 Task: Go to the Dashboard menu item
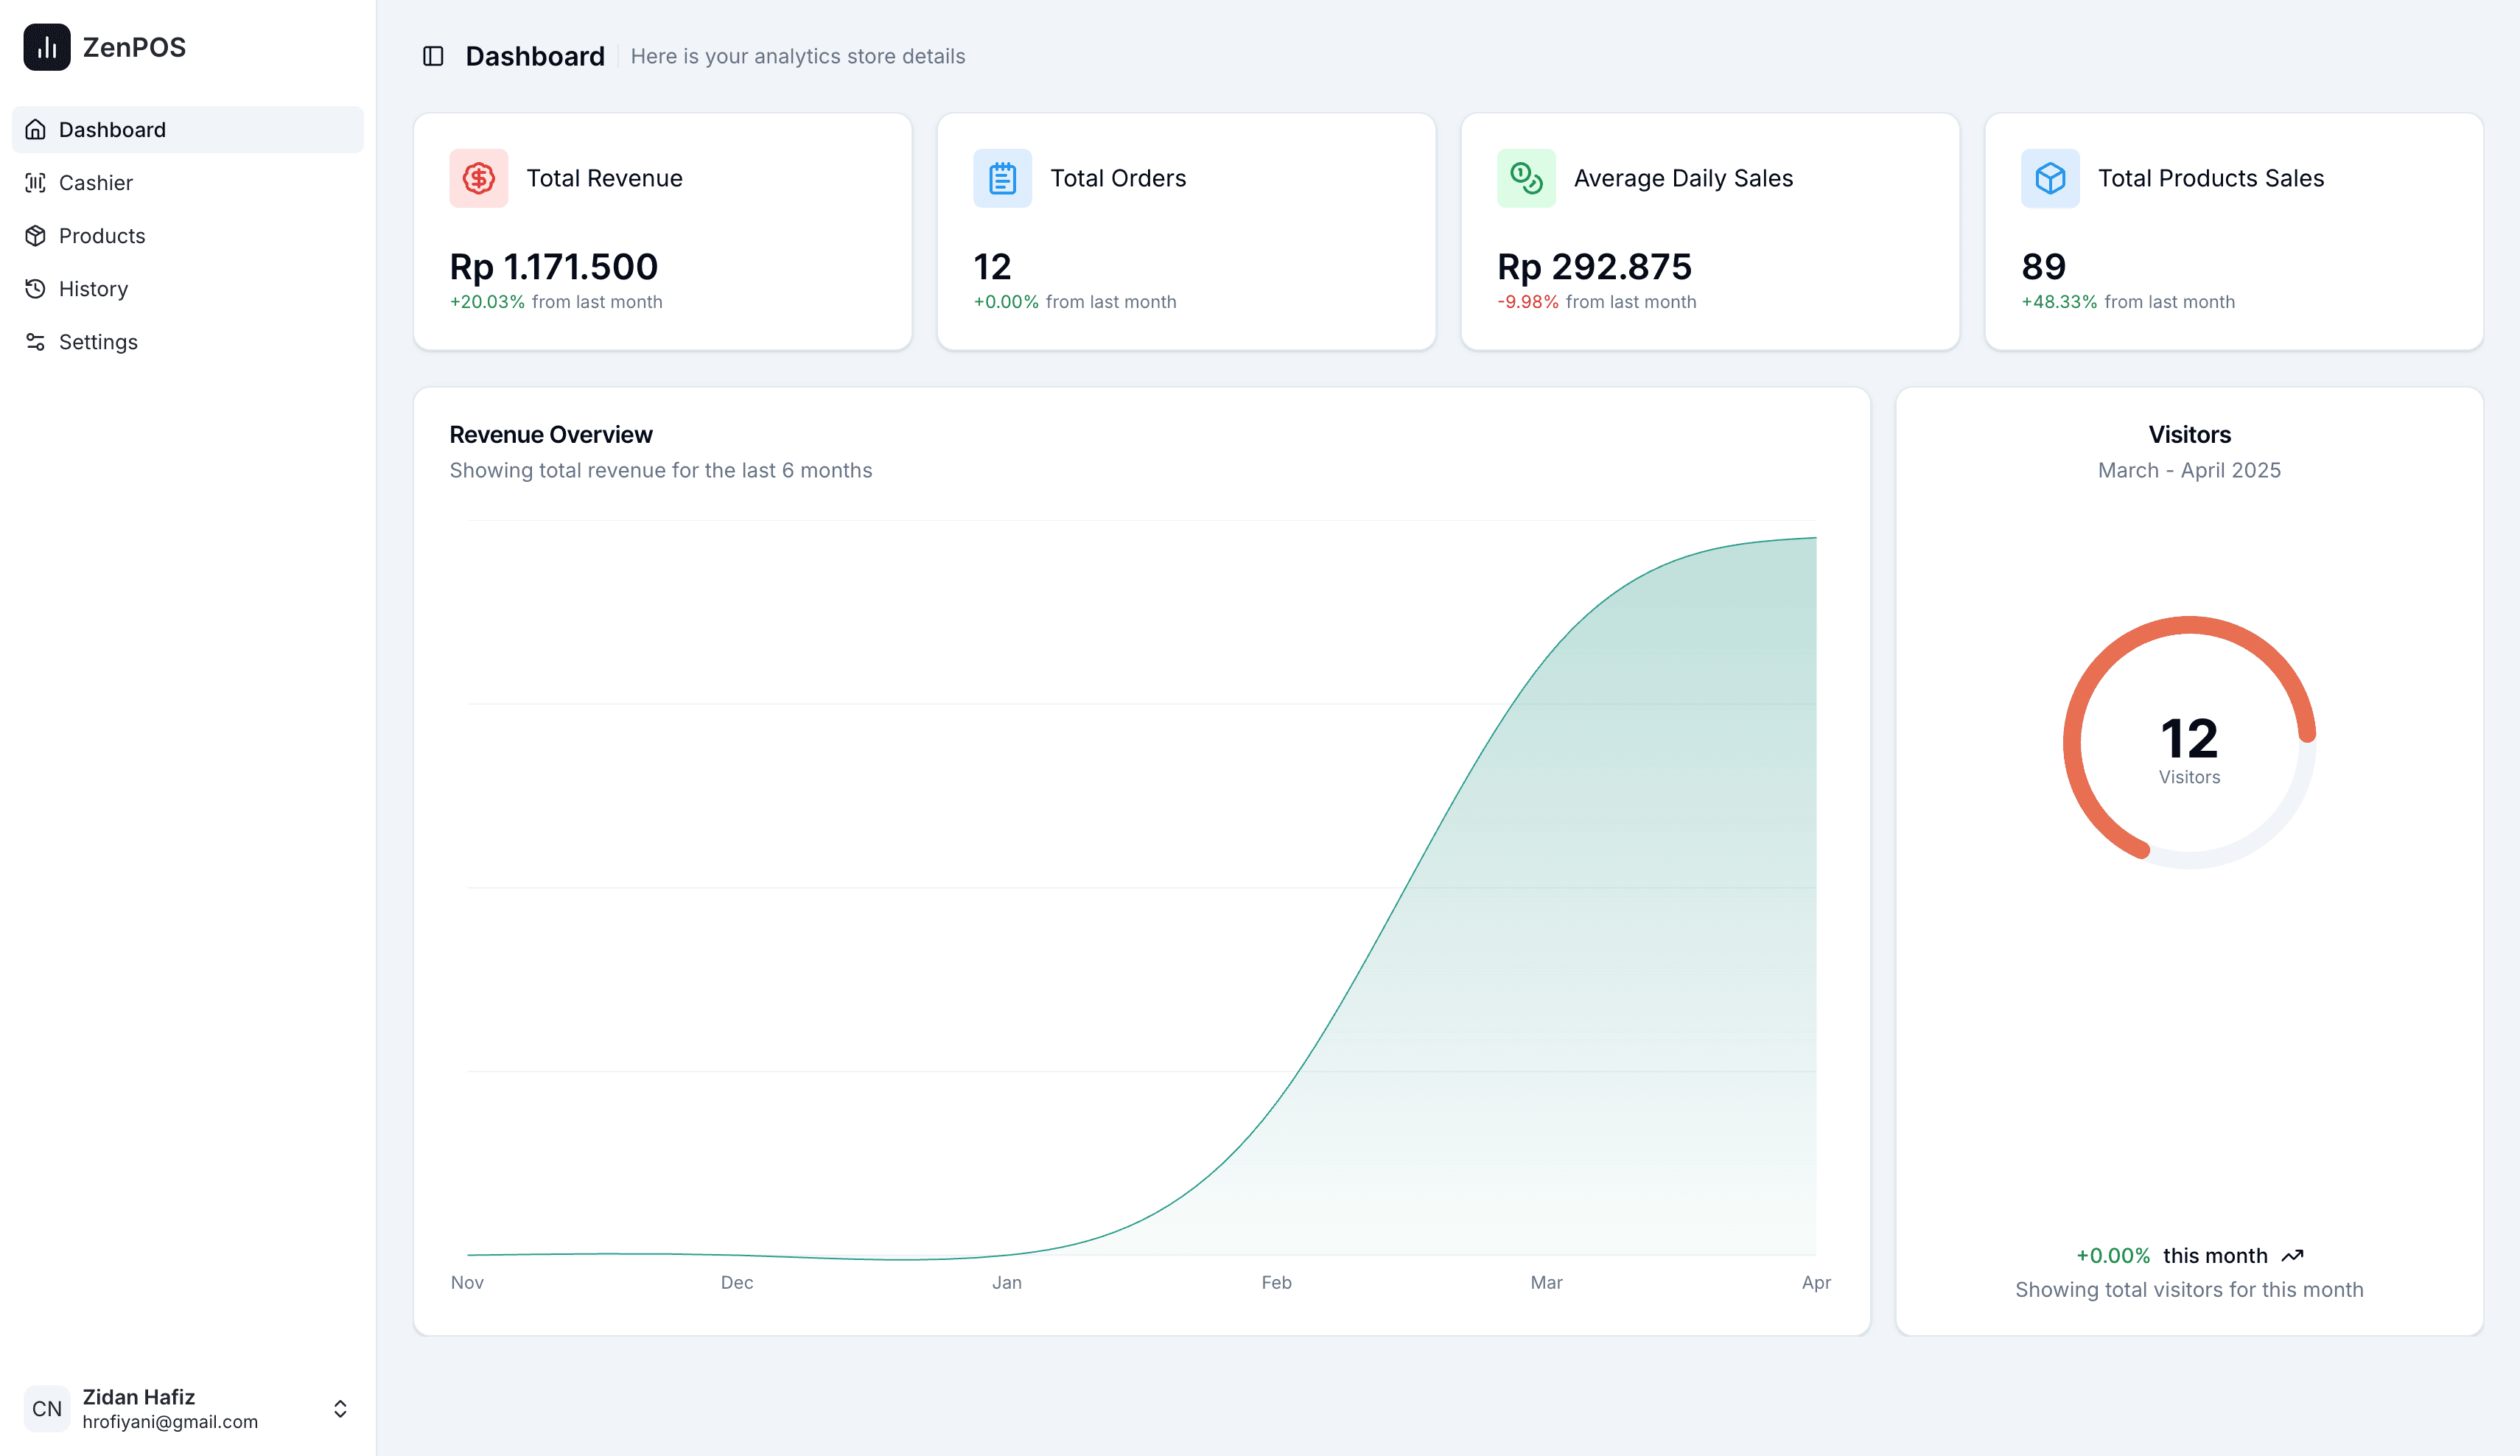coord(187,129)
